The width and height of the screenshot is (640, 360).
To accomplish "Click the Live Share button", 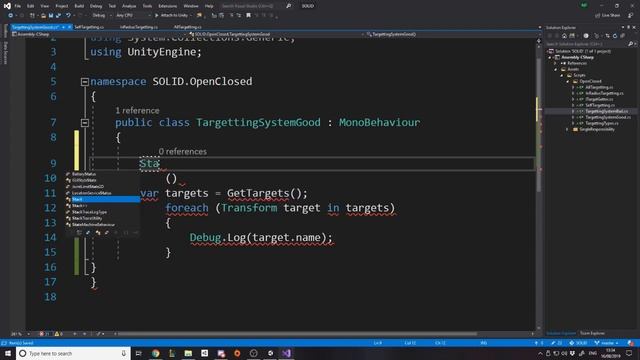I will pos(607,16).
